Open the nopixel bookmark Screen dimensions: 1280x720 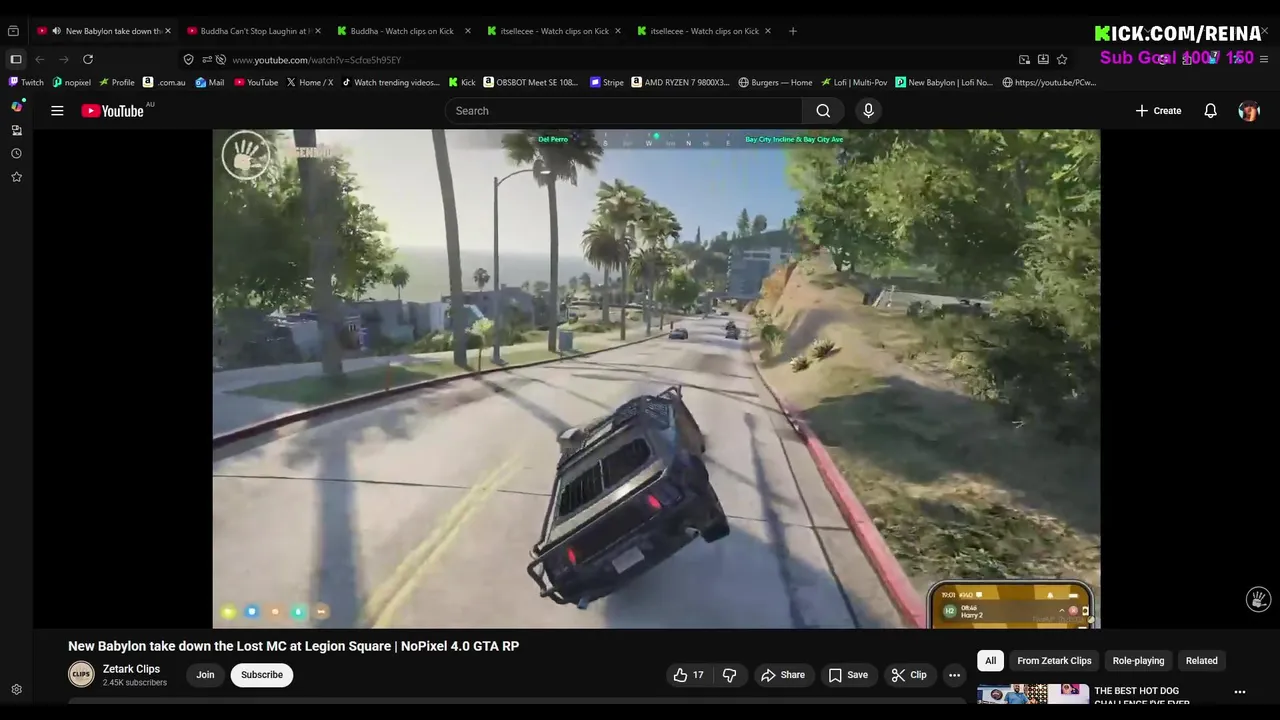71,82
